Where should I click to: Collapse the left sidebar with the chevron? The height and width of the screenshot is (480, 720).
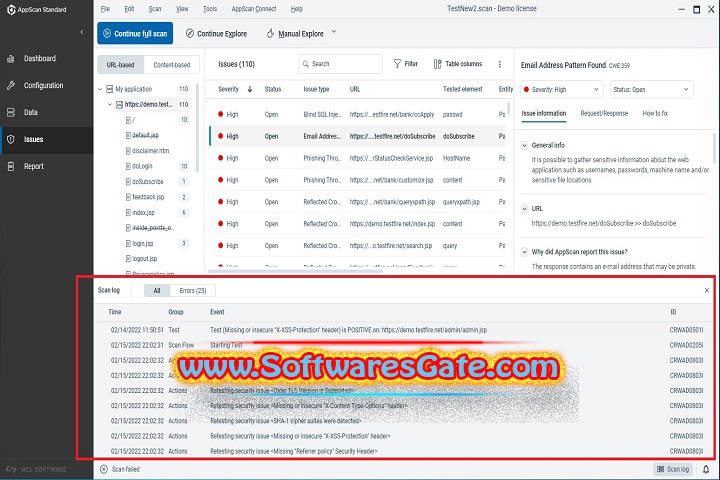pos(82,32)
